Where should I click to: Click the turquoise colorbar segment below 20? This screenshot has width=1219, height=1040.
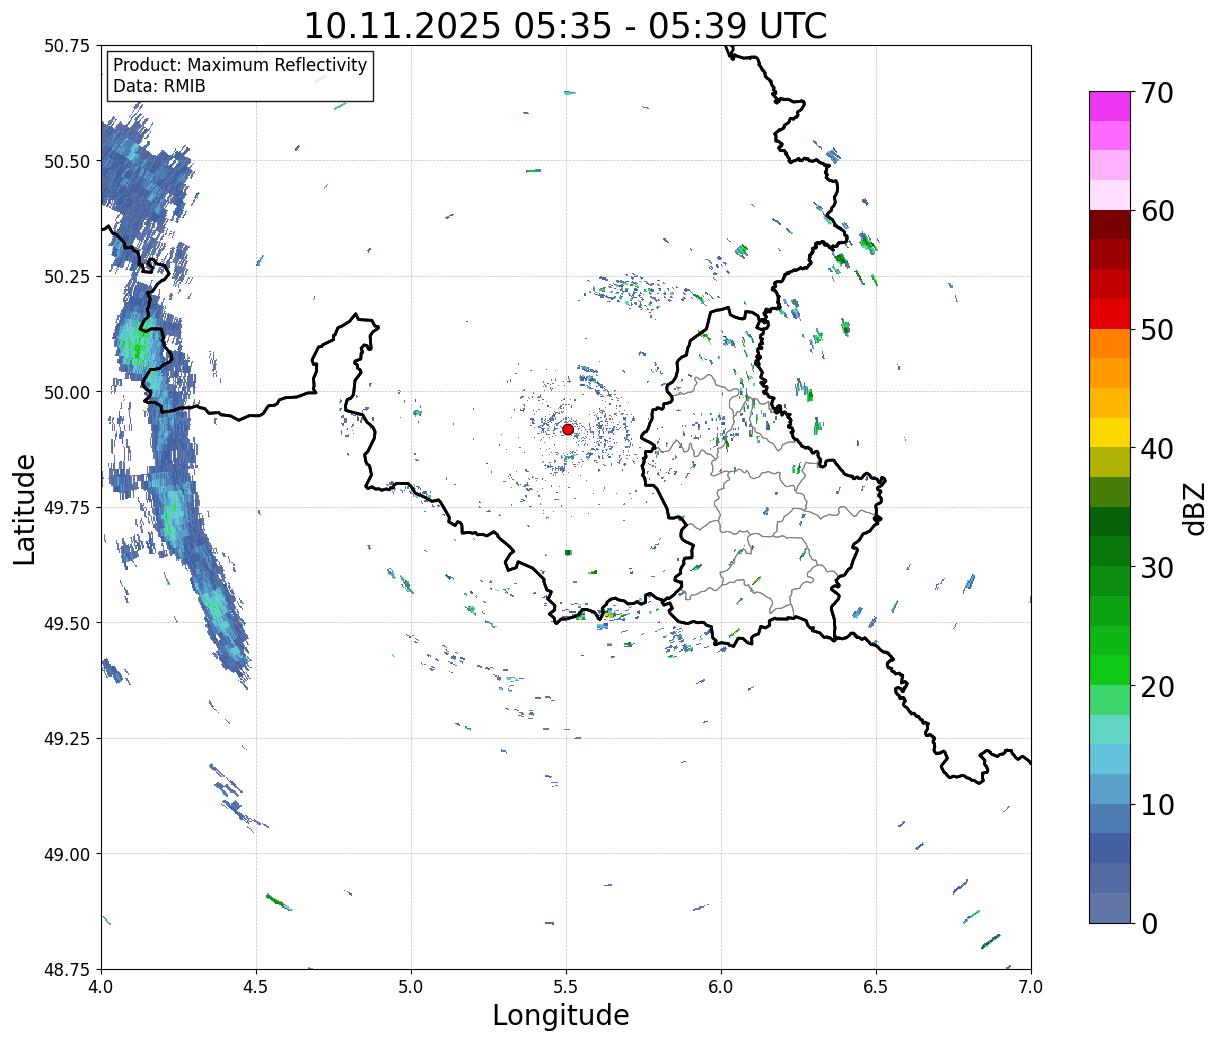(x=1110, y=729)
